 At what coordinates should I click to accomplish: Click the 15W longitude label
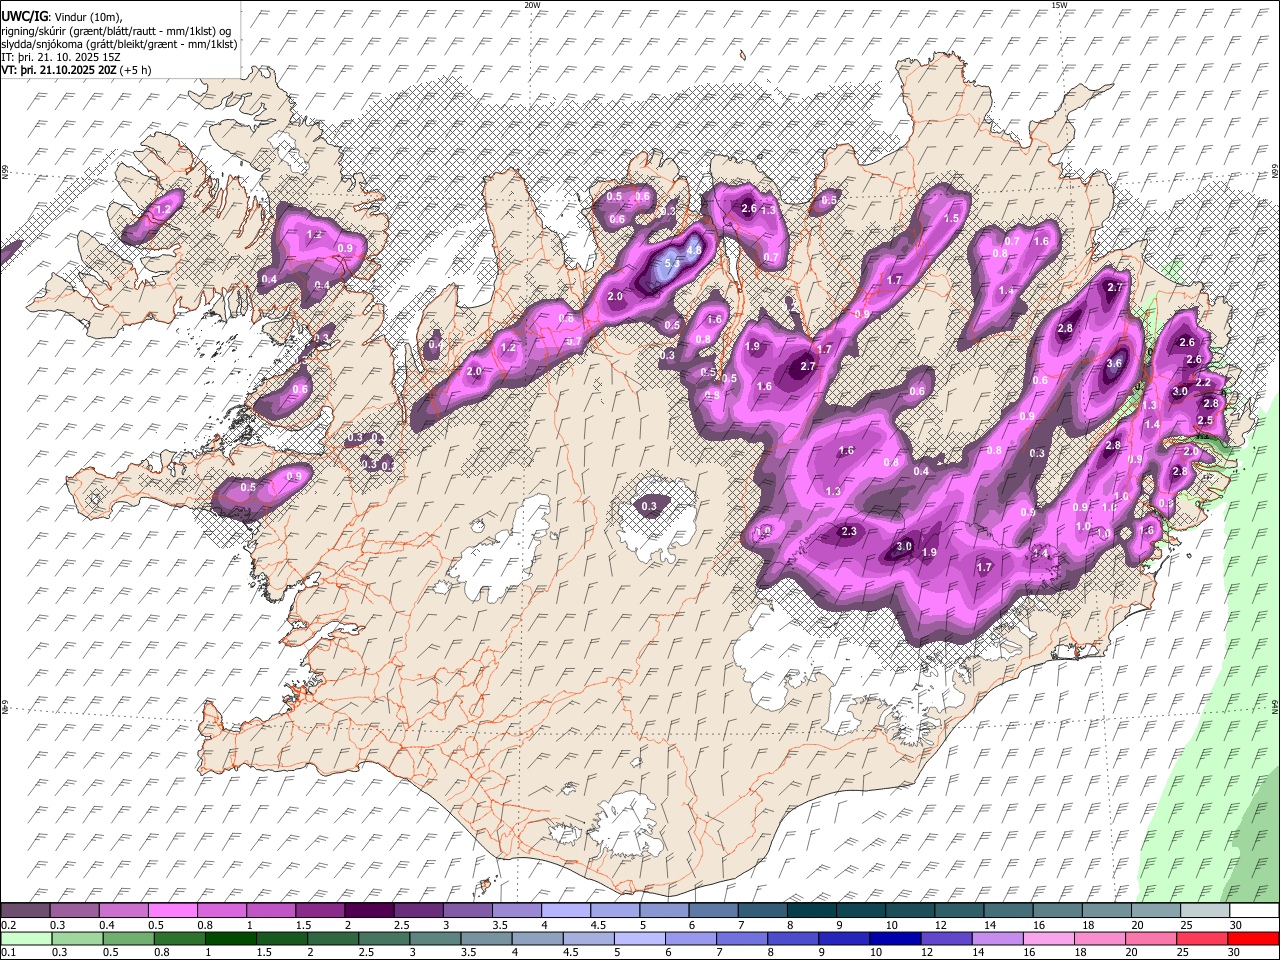click(1059, 5)
